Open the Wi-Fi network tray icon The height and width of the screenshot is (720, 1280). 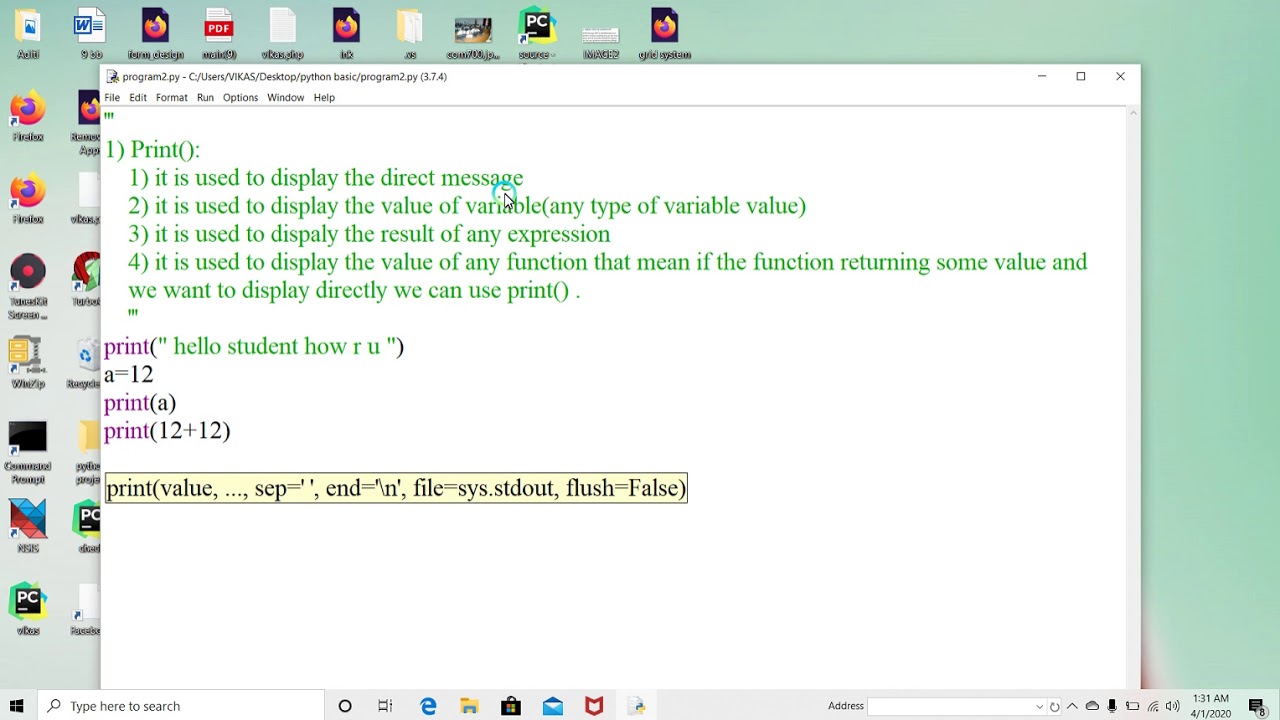tap(1153, 706)
